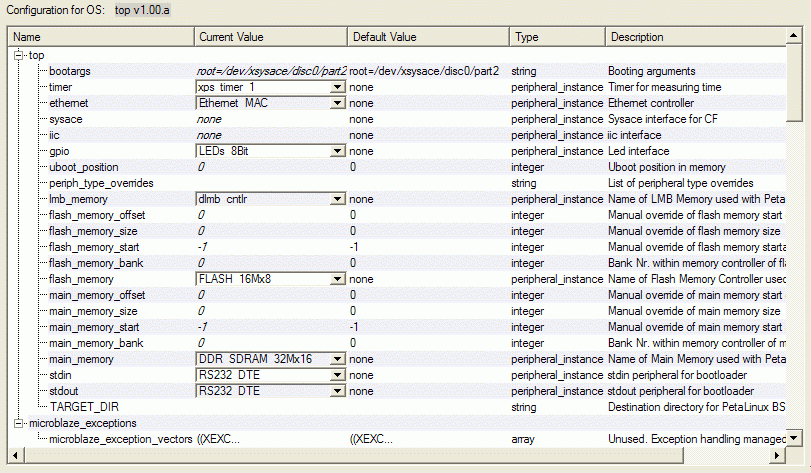Click the vertical scrollbar down arrow
811x473 pixels.
794,438
